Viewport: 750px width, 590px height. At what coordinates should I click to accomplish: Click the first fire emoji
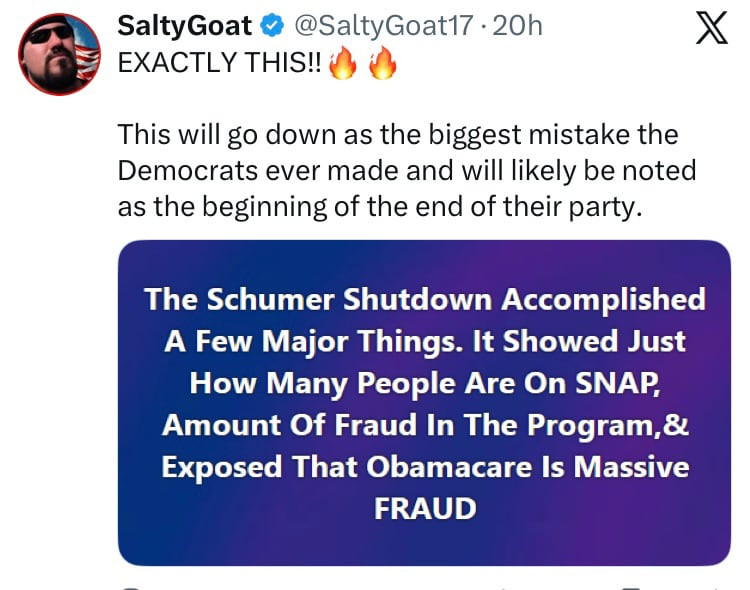point(343,65)
